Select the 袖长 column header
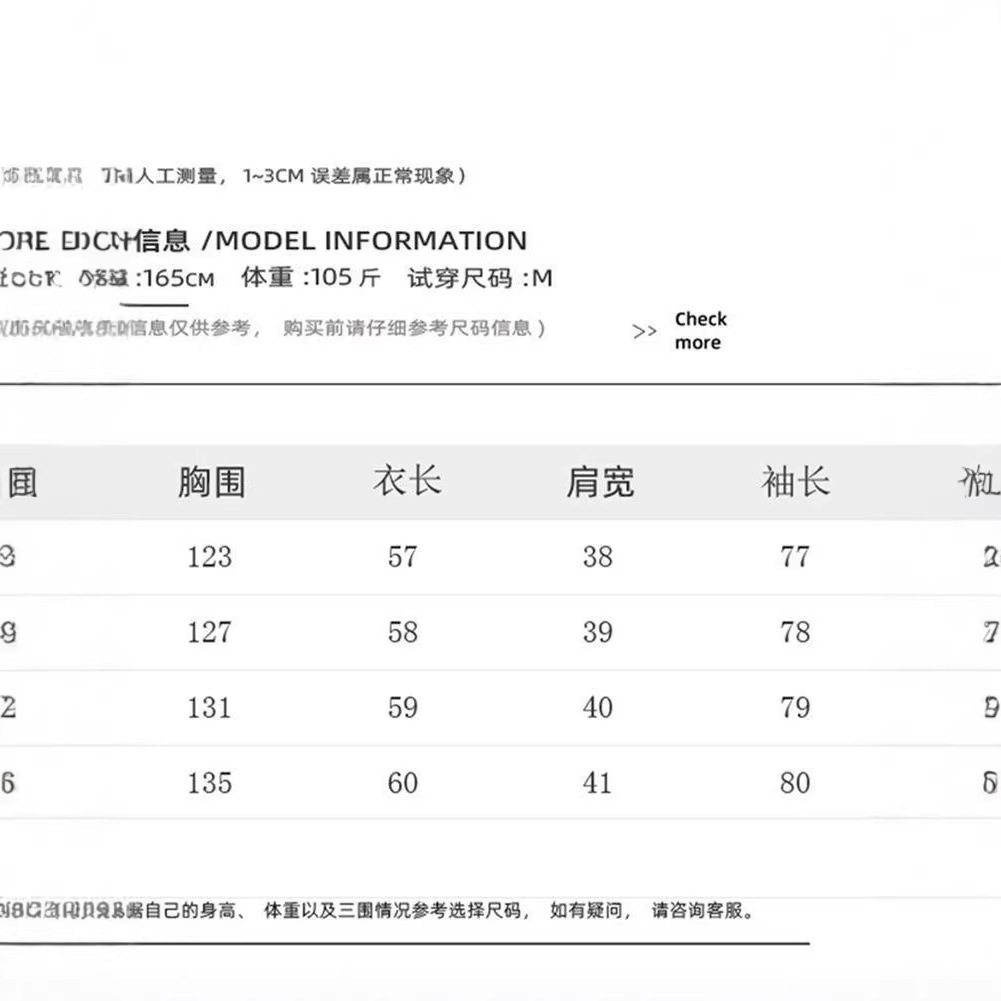 pyautogui.click(x=795, y=481)
